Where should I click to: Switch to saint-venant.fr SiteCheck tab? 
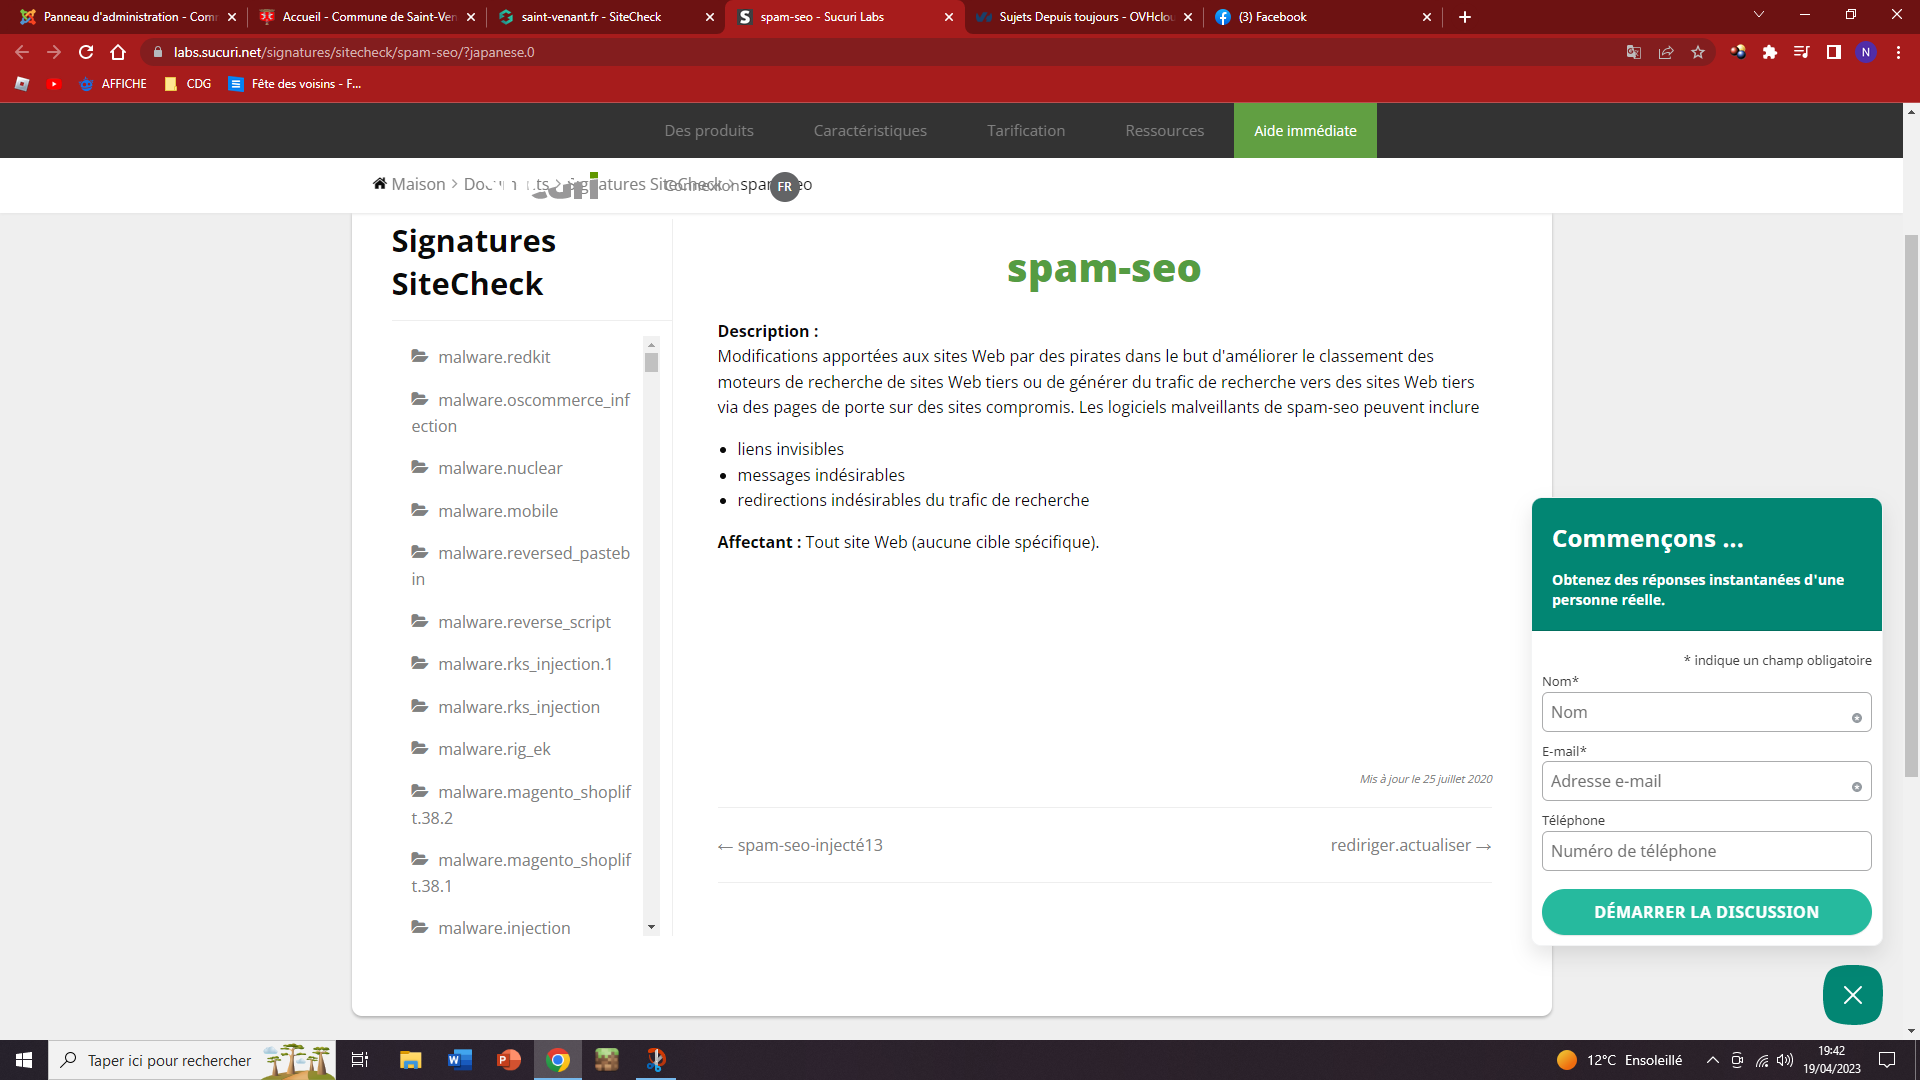590,17
